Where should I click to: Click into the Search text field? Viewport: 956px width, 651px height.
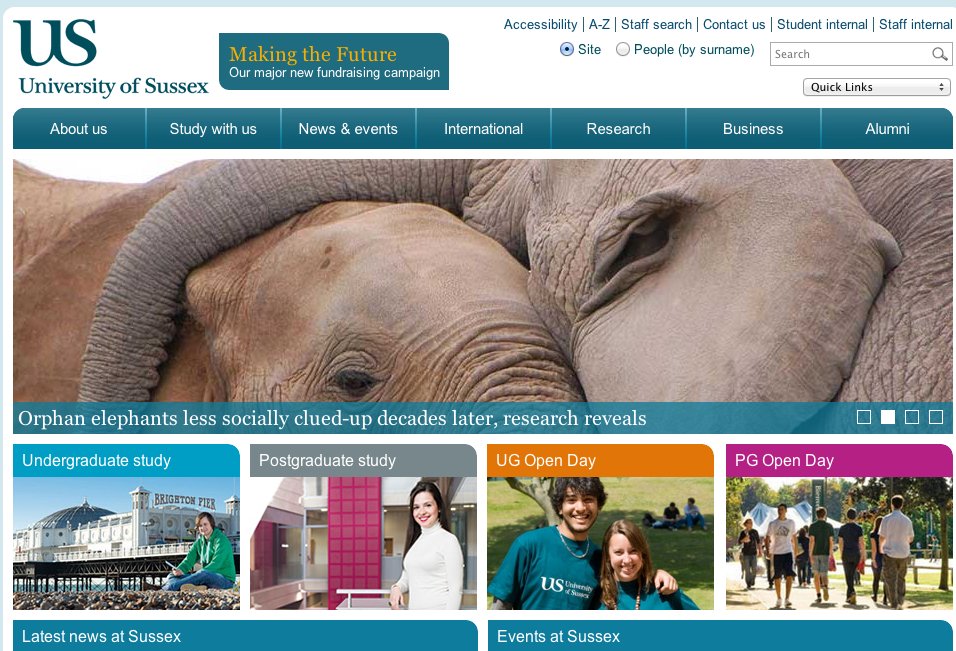click(x=851, y=54)
